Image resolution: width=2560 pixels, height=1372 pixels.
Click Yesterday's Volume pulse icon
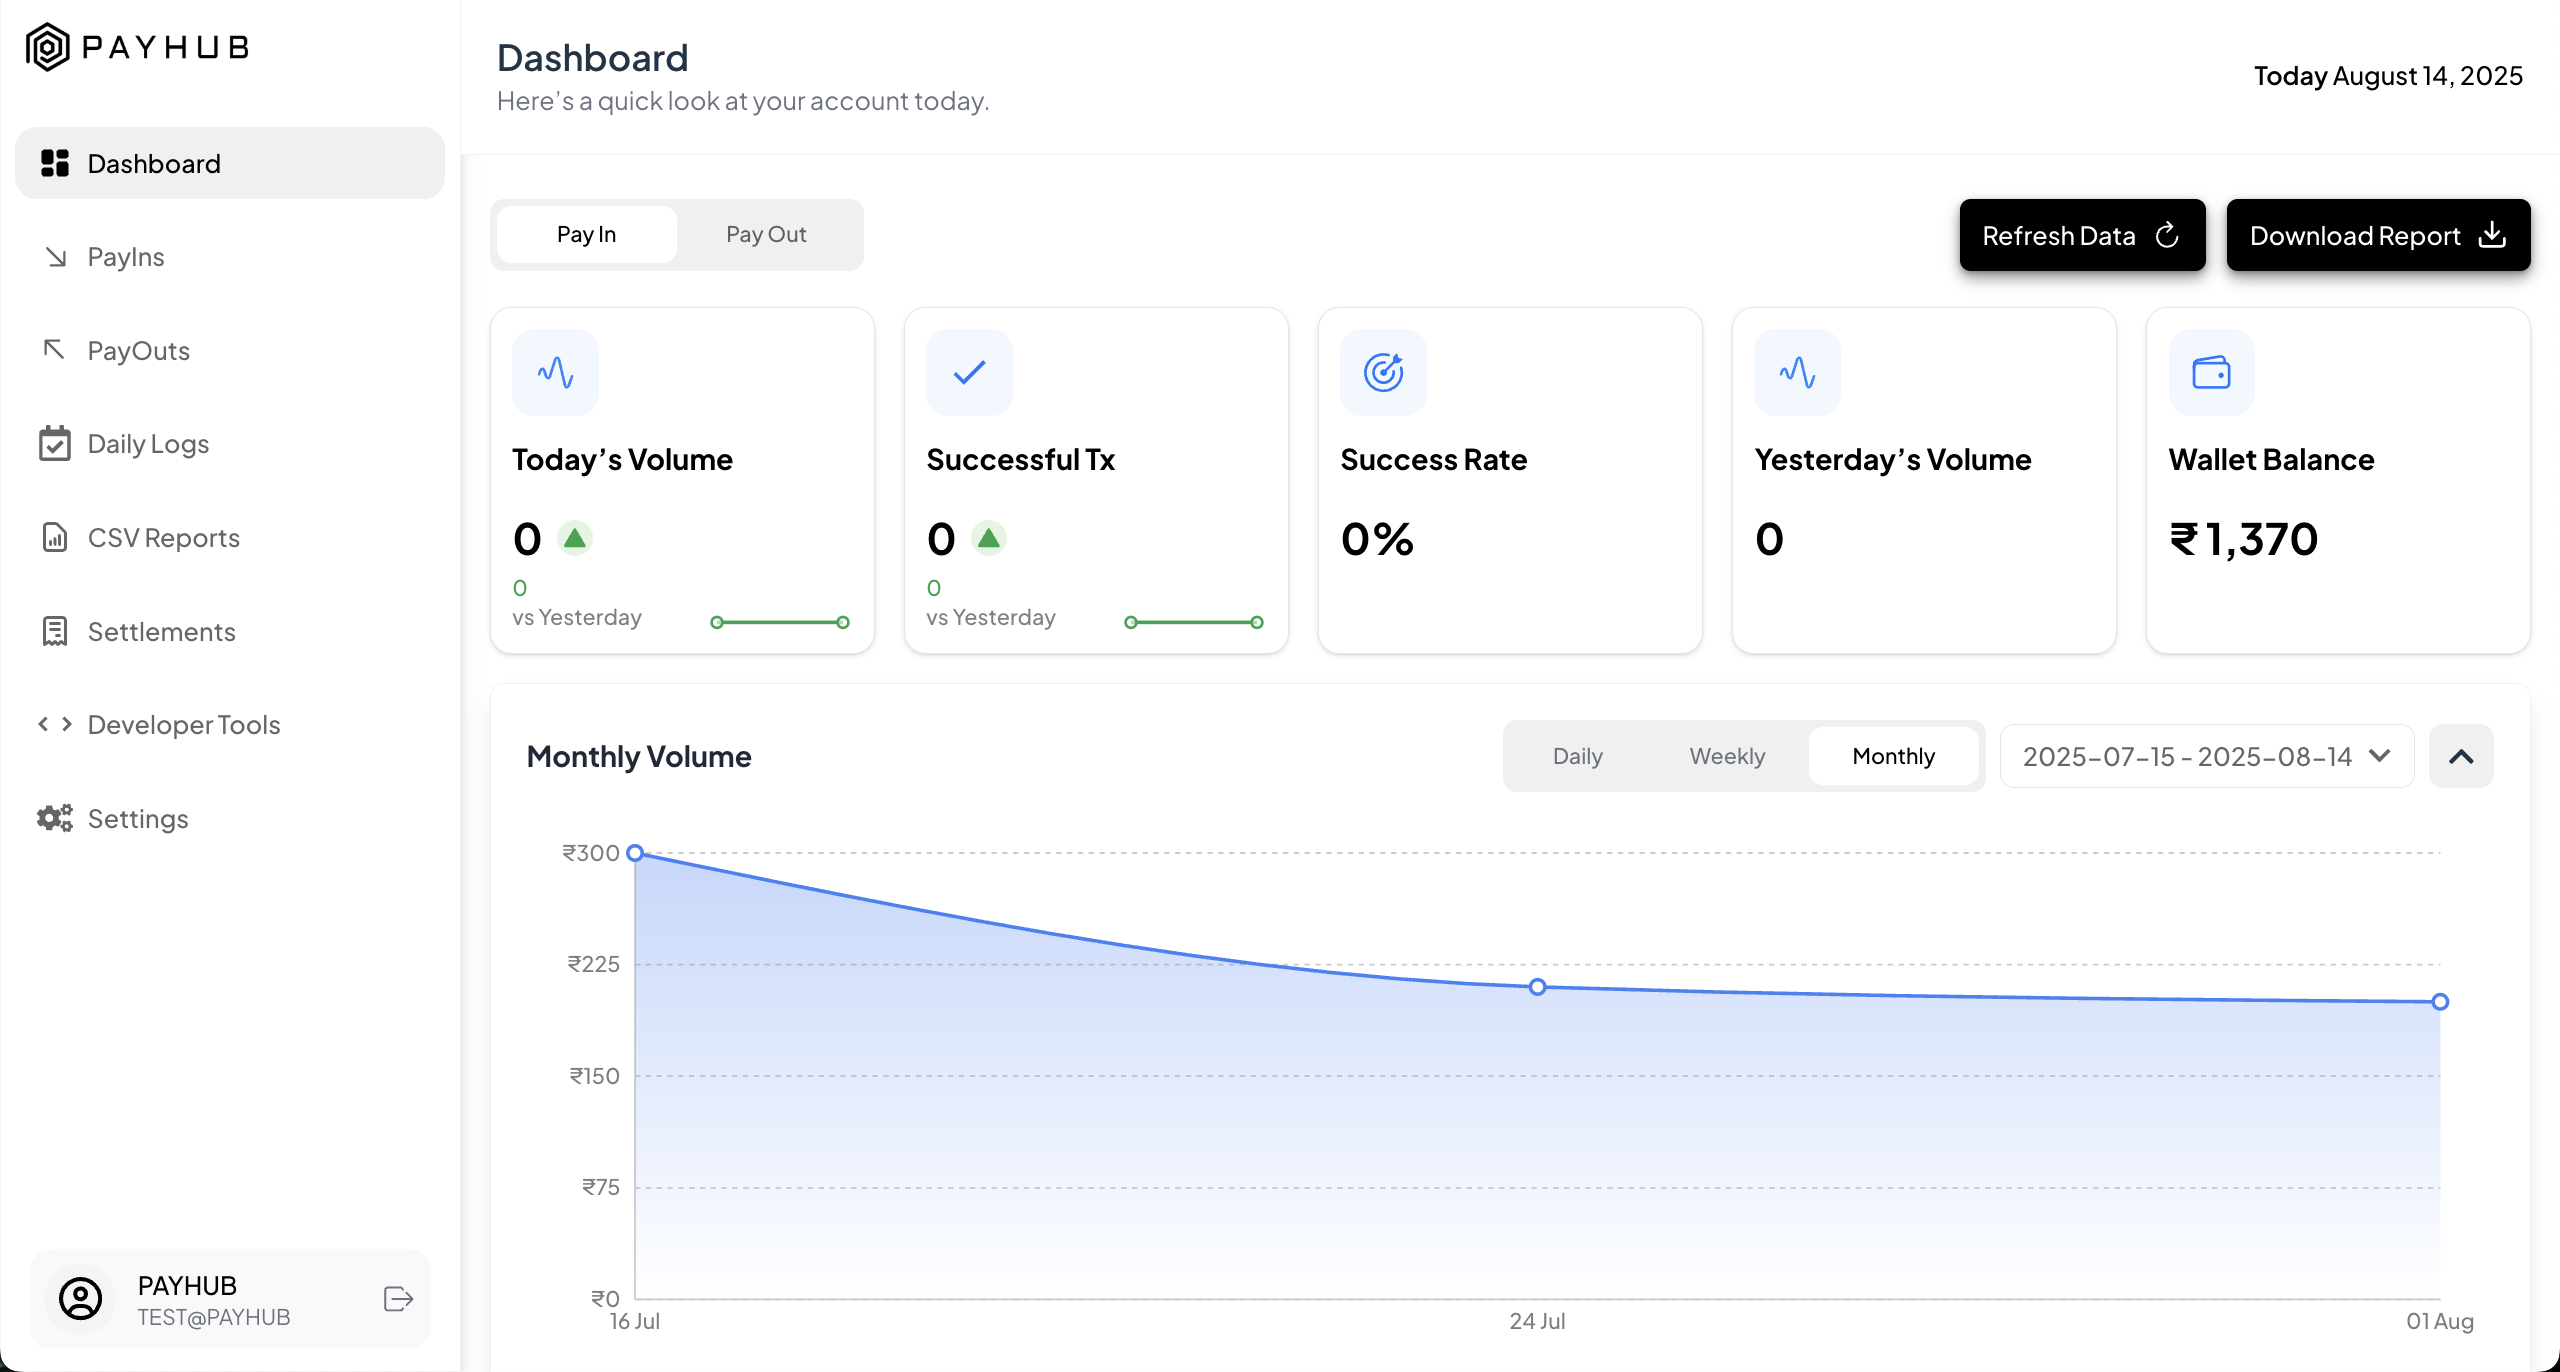(1797, 372)
